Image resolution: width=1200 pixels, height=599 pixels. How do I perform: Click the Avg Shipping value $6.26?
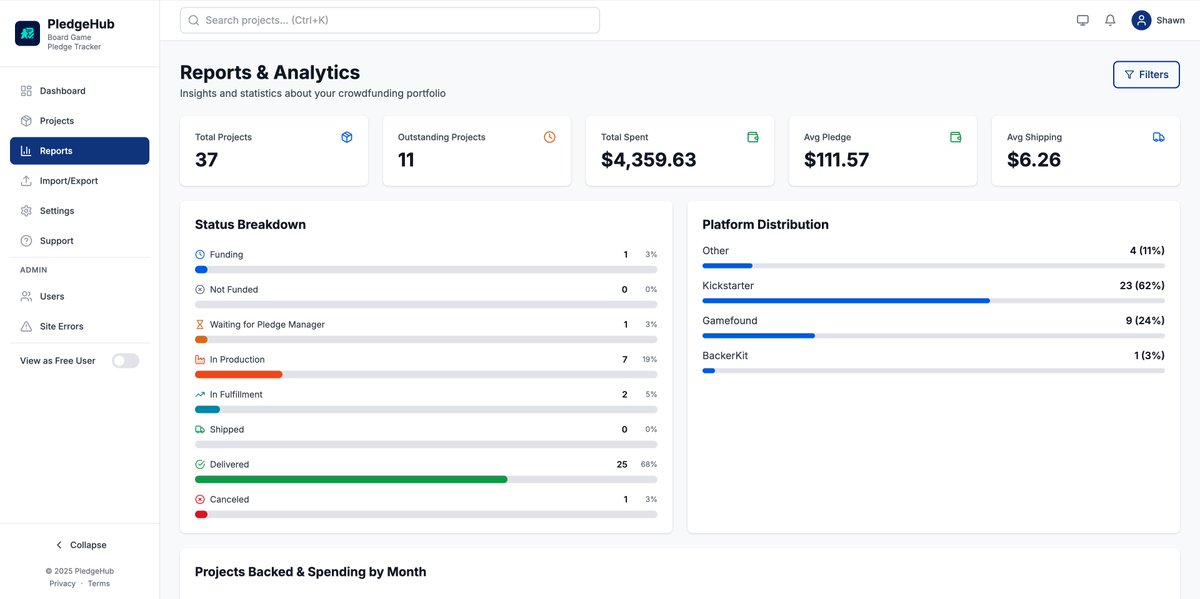(1034, 160)
